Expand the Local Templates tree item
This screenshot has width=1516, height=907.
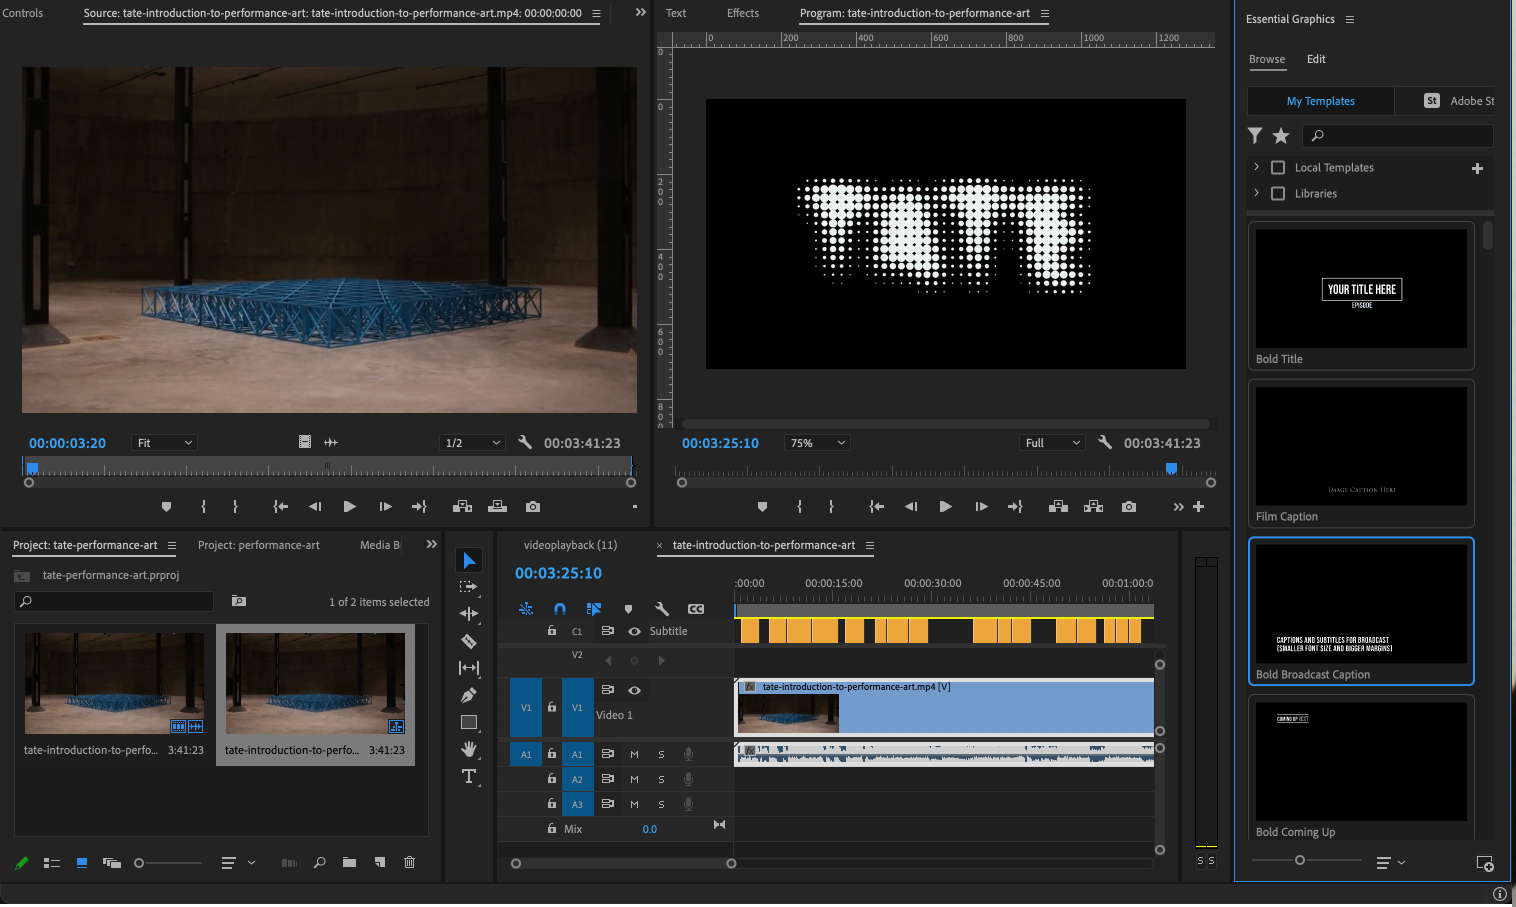click(1256, 167)
